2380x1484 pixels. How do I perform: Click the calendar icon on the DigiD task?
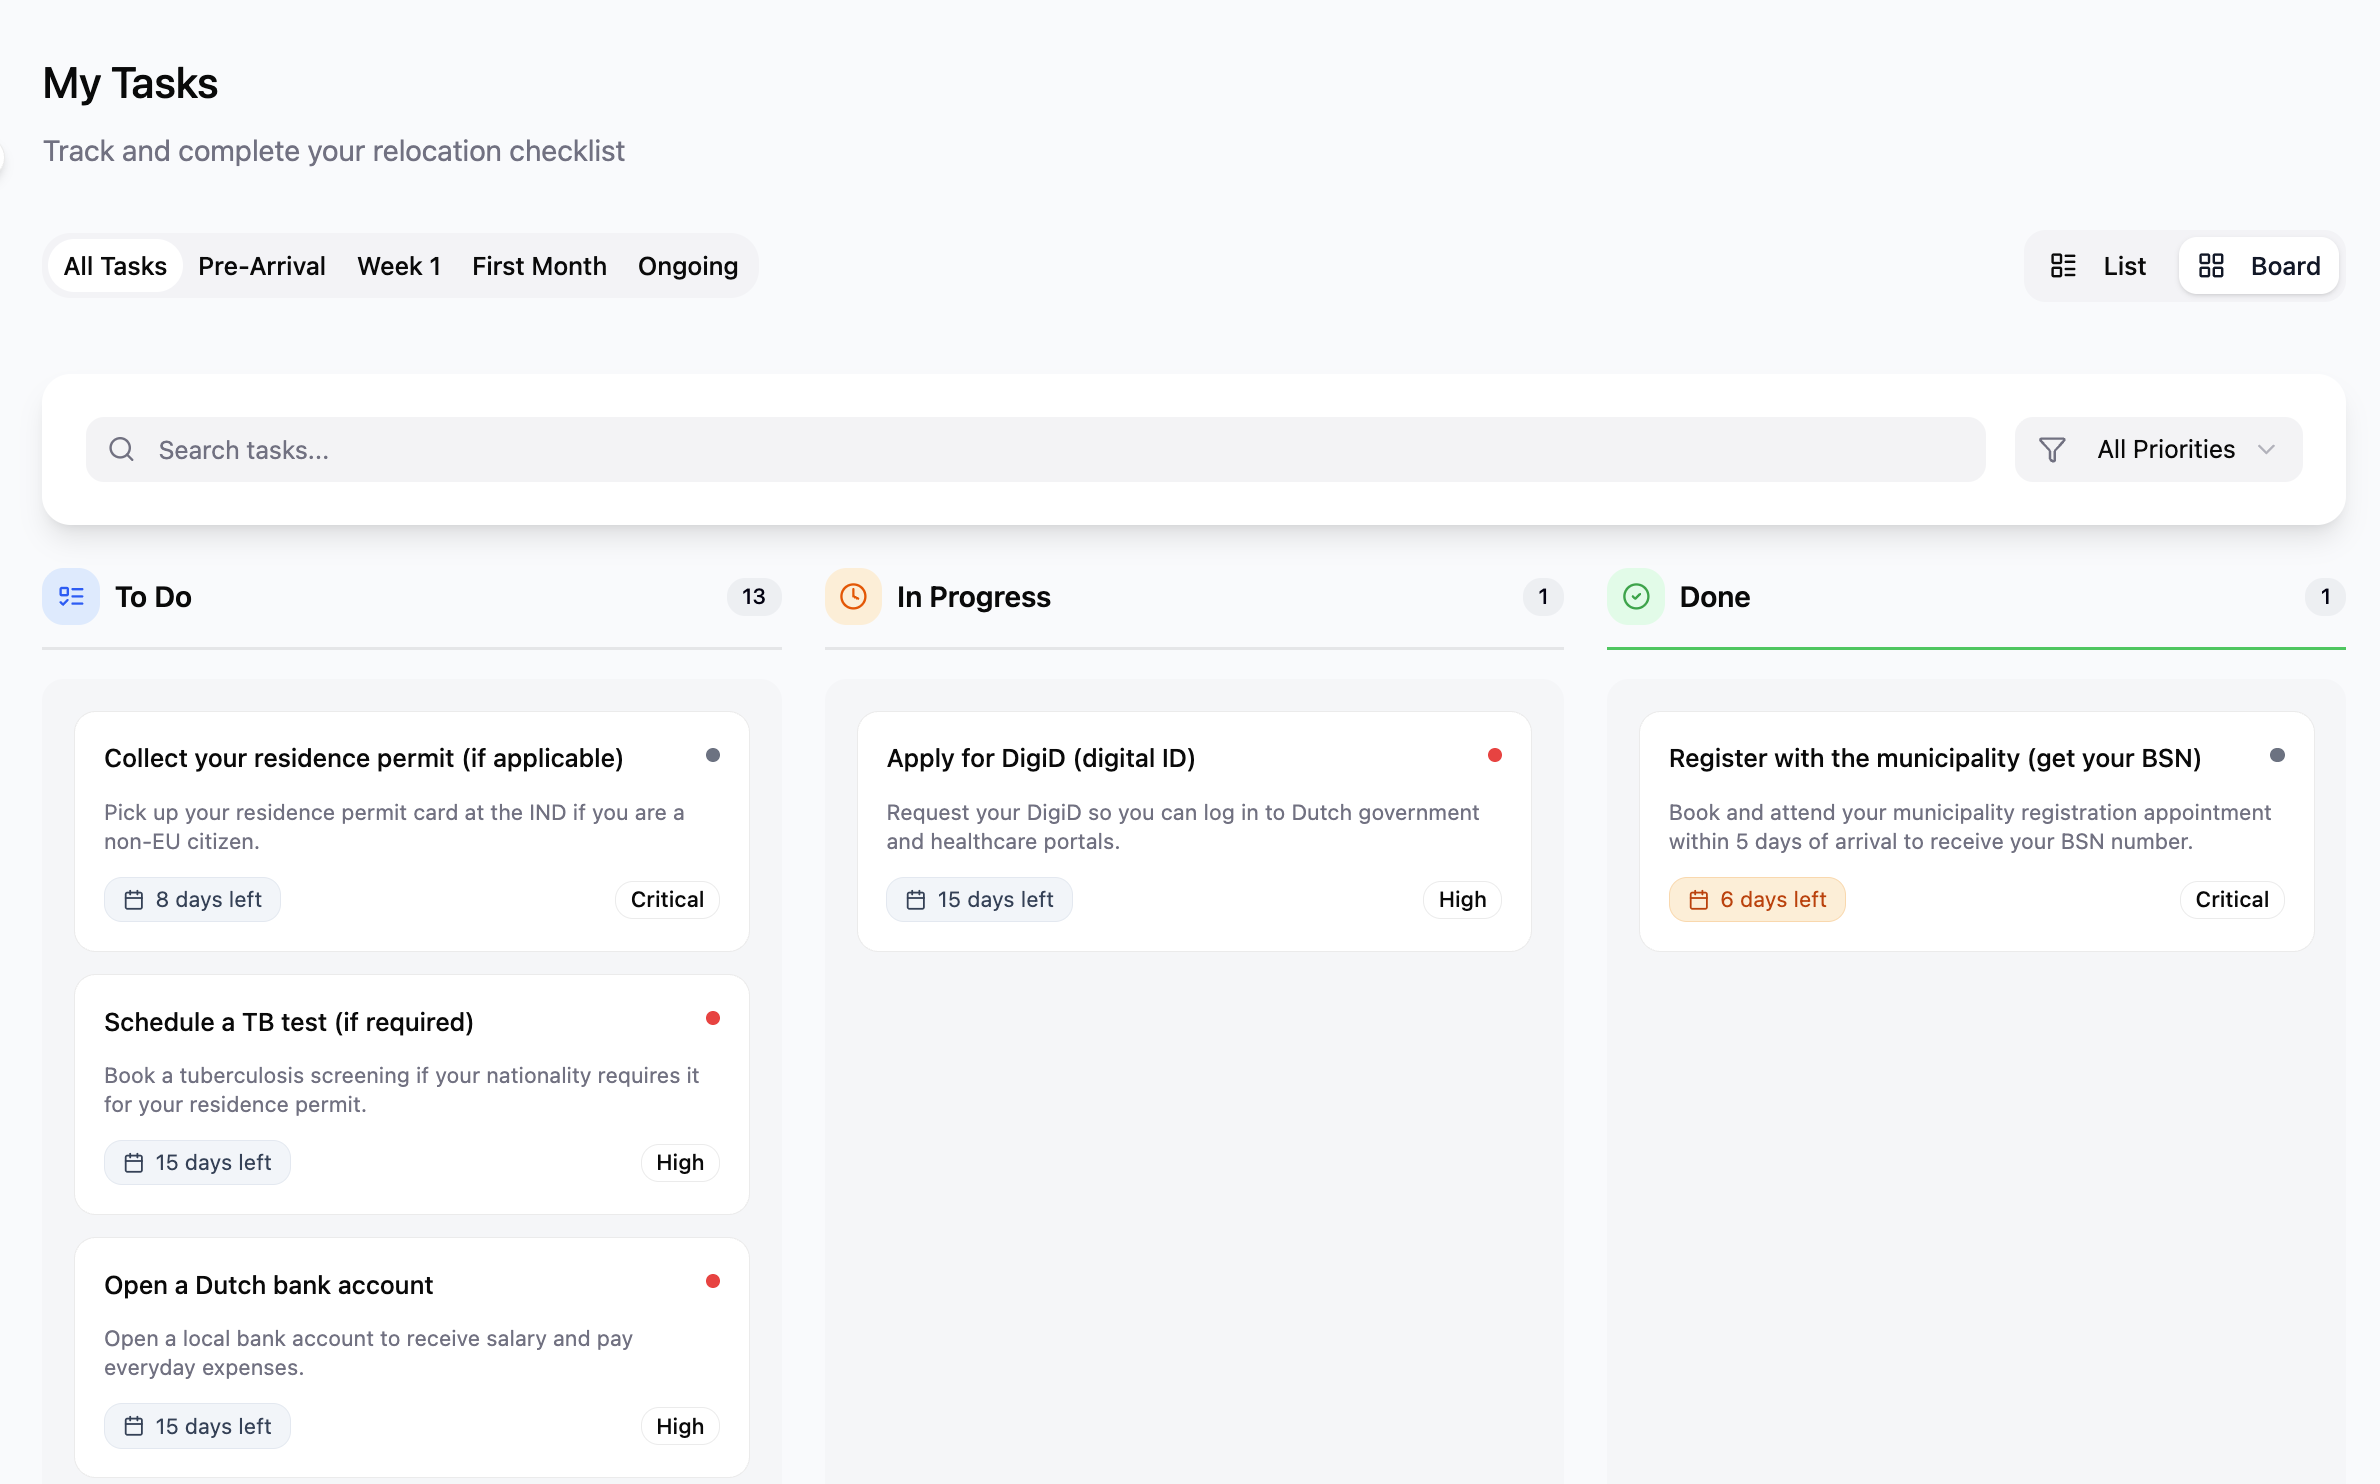(x=915, y=899)
